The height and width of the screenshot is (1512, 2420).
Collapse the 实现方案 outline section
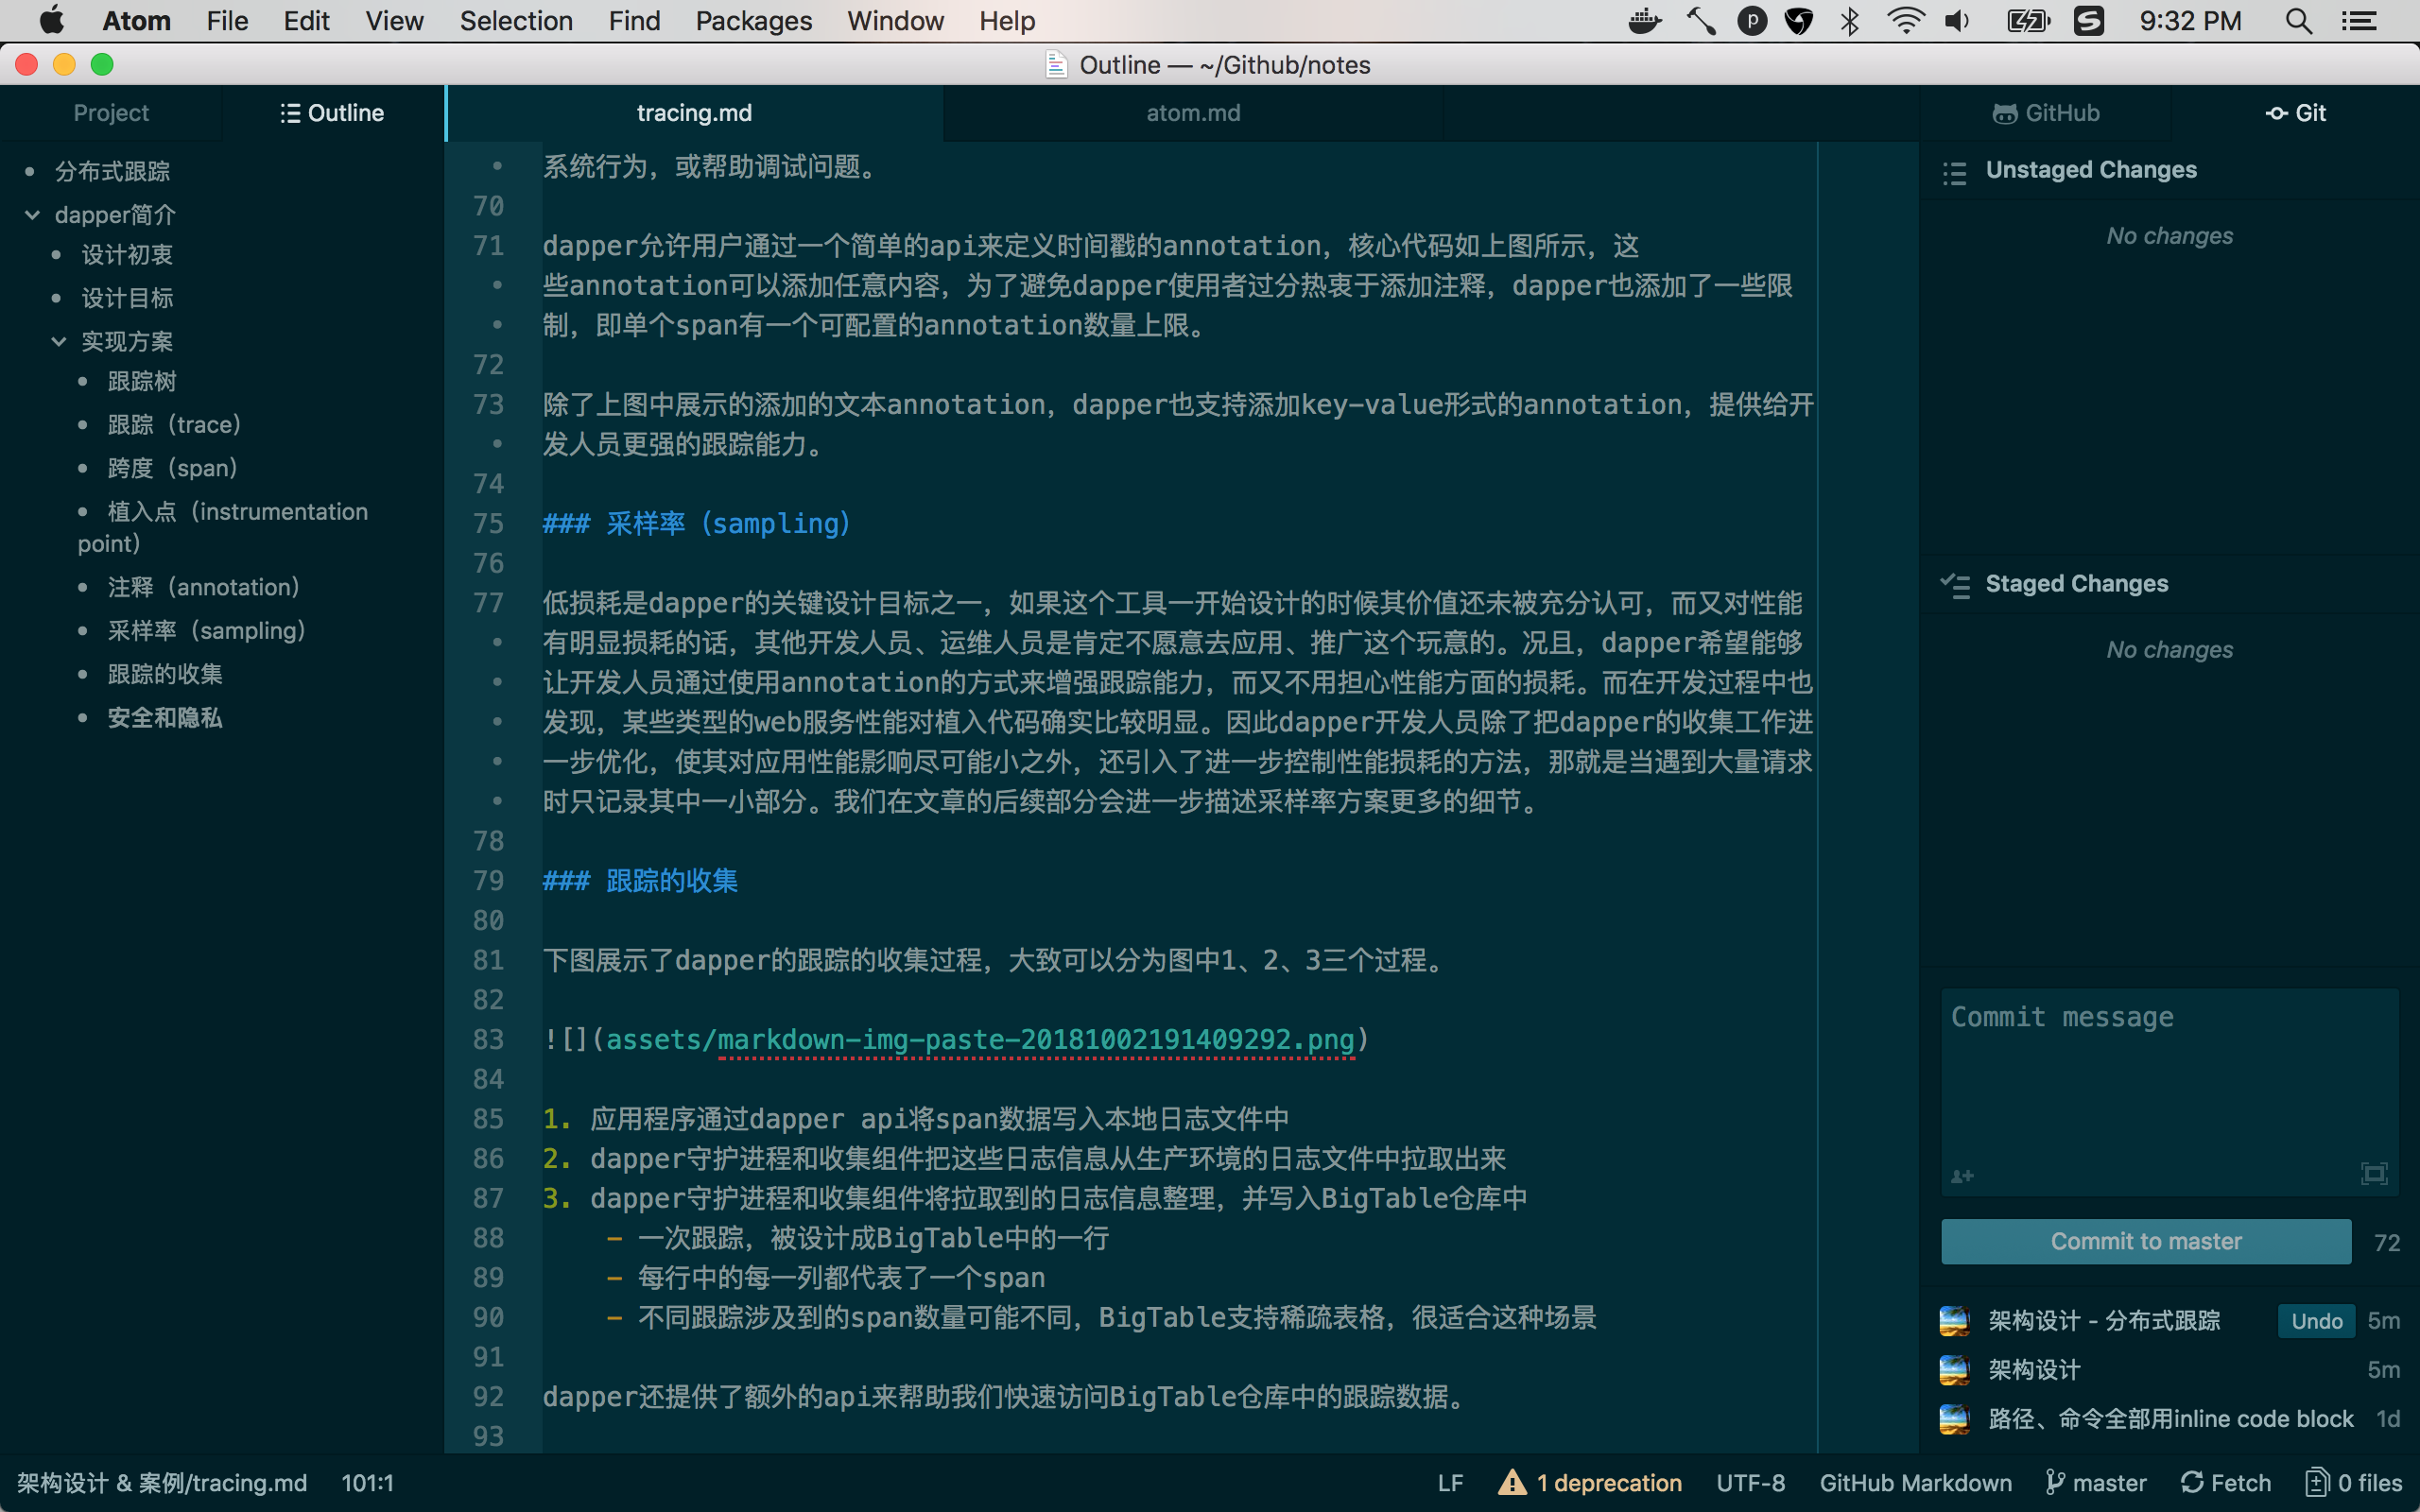[58, 341]
